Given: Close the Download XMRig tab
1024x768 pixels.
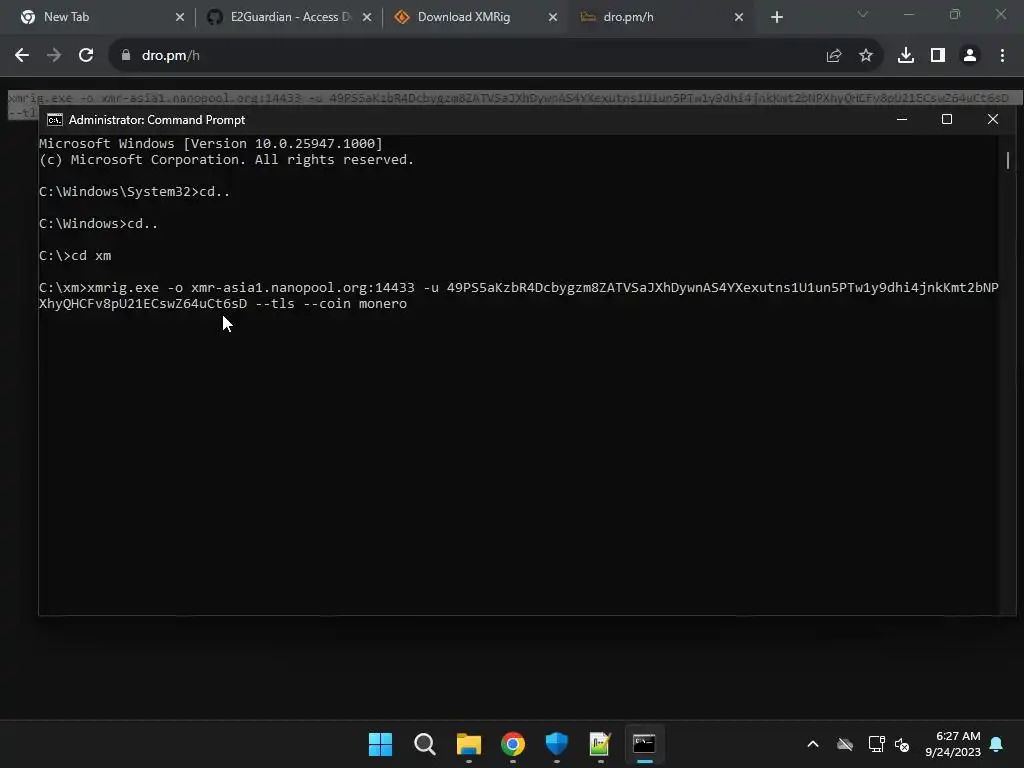Looking at the screenshot, I should pos(553,17).
